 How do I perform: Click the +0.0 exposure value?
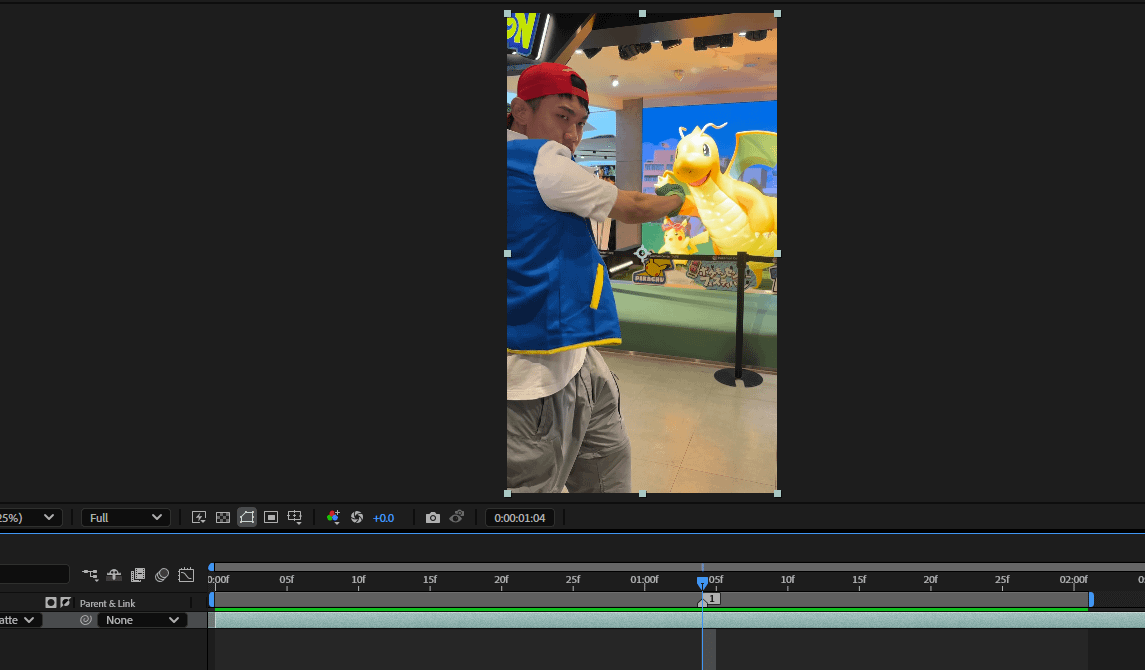pyautogui.click(x=384, y=518)
